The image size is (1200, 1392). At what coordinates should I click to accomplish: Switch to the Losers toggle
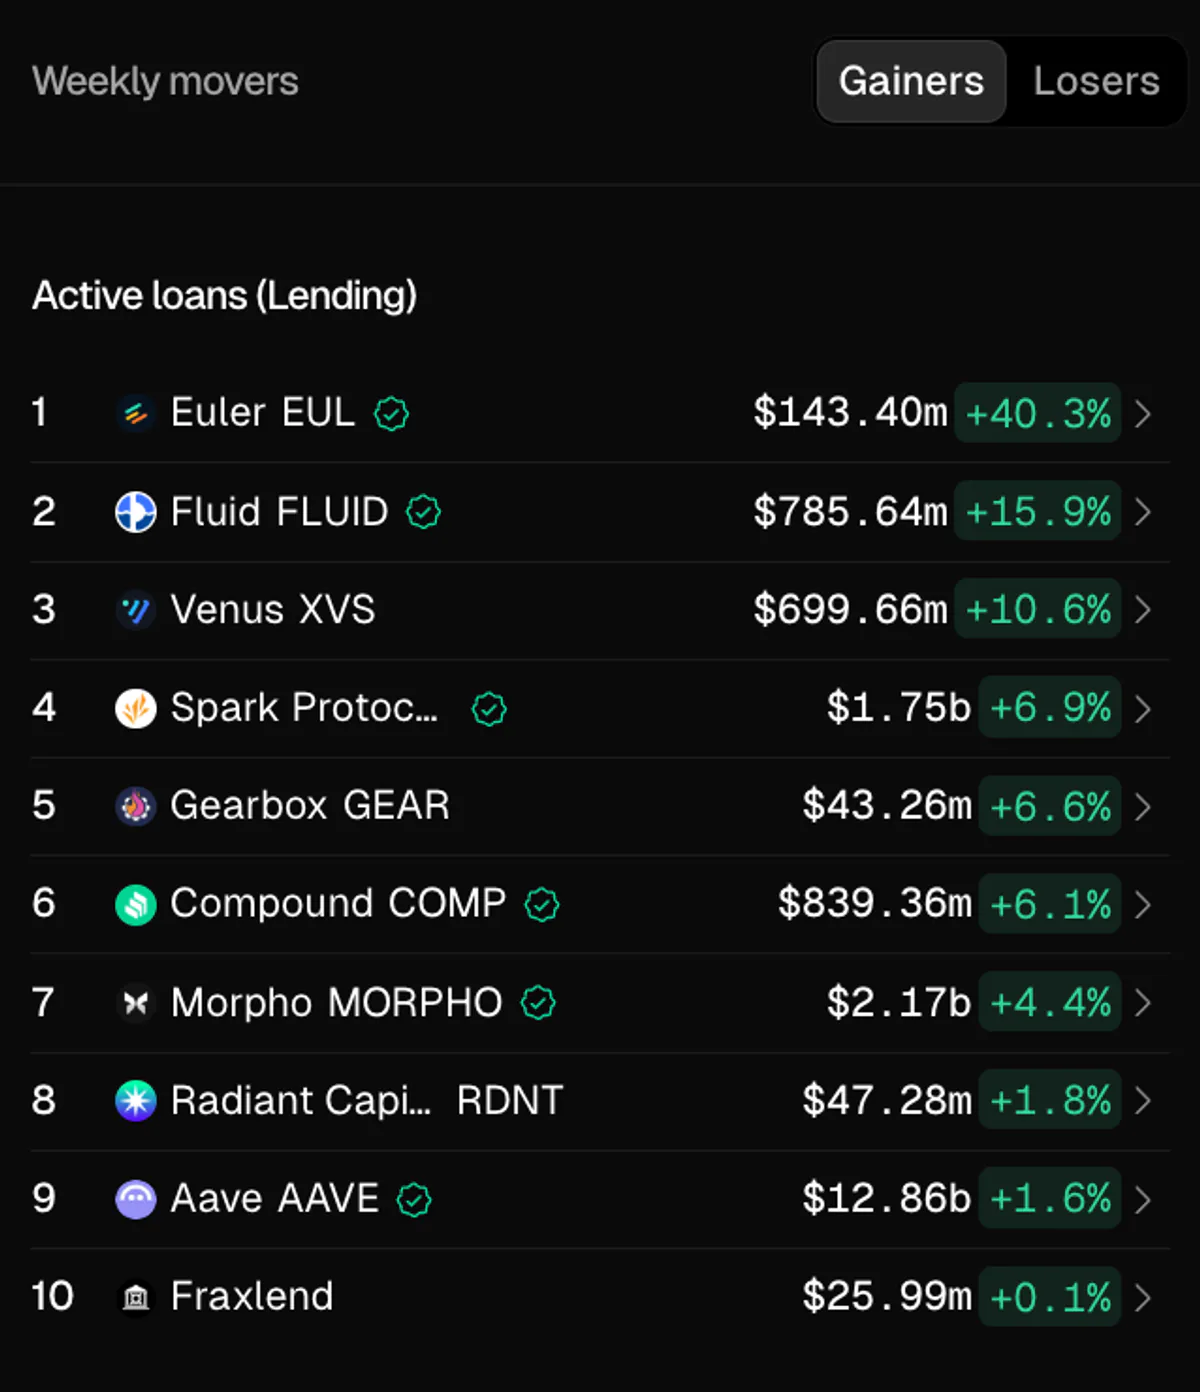[1096, 81]
